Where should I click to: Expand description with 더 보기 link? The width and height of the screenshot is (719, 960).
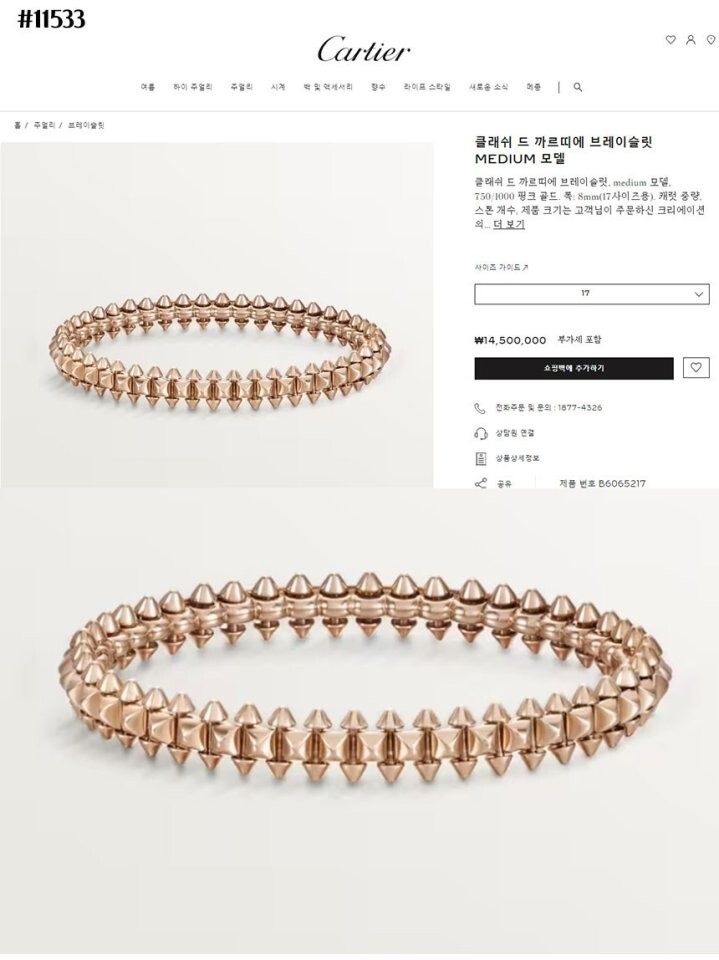[509, 224]
